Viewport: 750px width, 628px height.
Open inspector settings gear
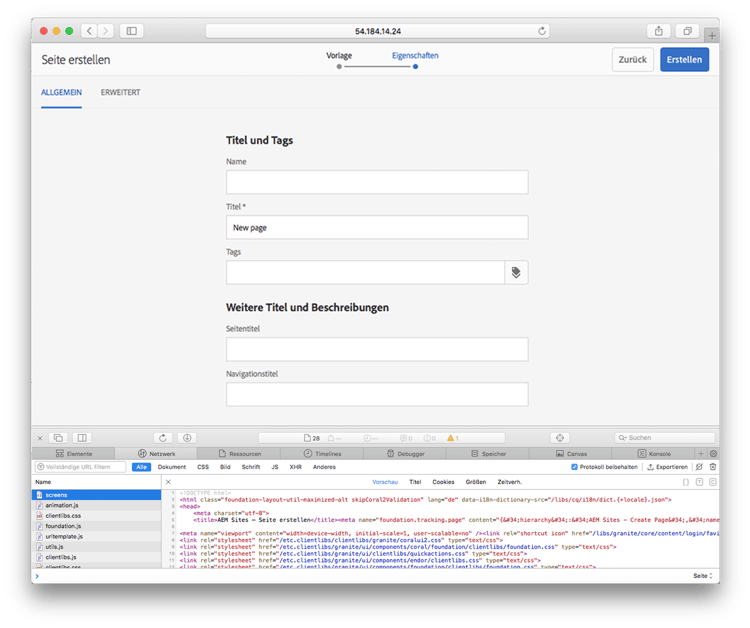pos(713,453)
